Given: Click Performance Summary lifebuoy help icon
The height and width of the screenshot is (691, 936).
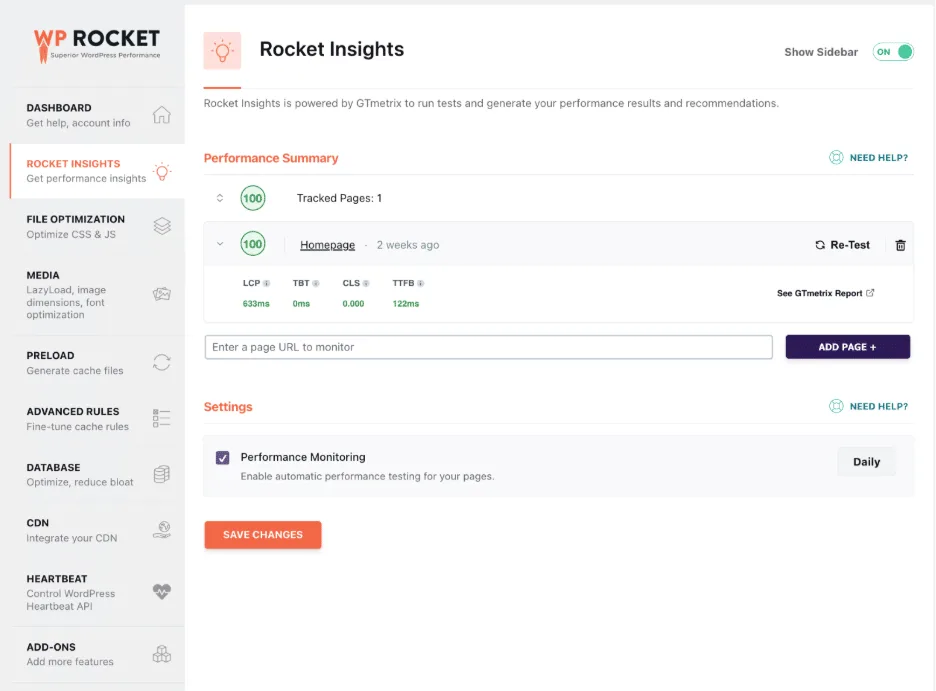Looking at the screenshot, I should [x=836, y=158].
